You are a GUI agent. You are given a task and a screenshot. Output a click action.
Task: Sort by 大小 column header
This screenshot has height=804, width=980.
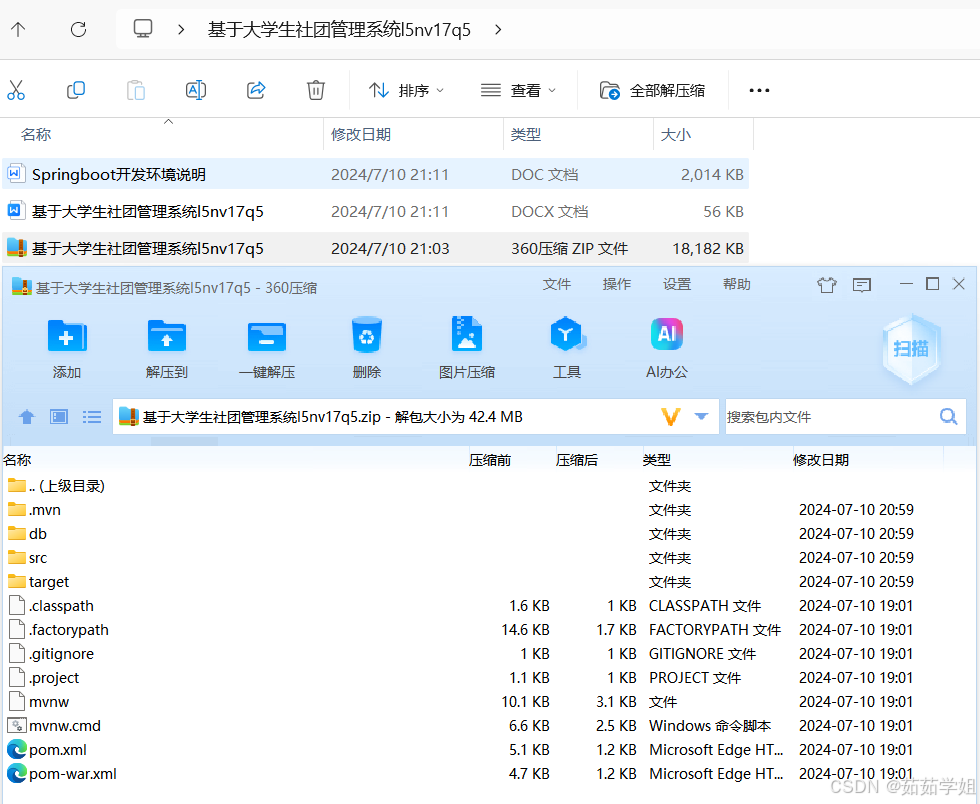click(x=676, y=134)
